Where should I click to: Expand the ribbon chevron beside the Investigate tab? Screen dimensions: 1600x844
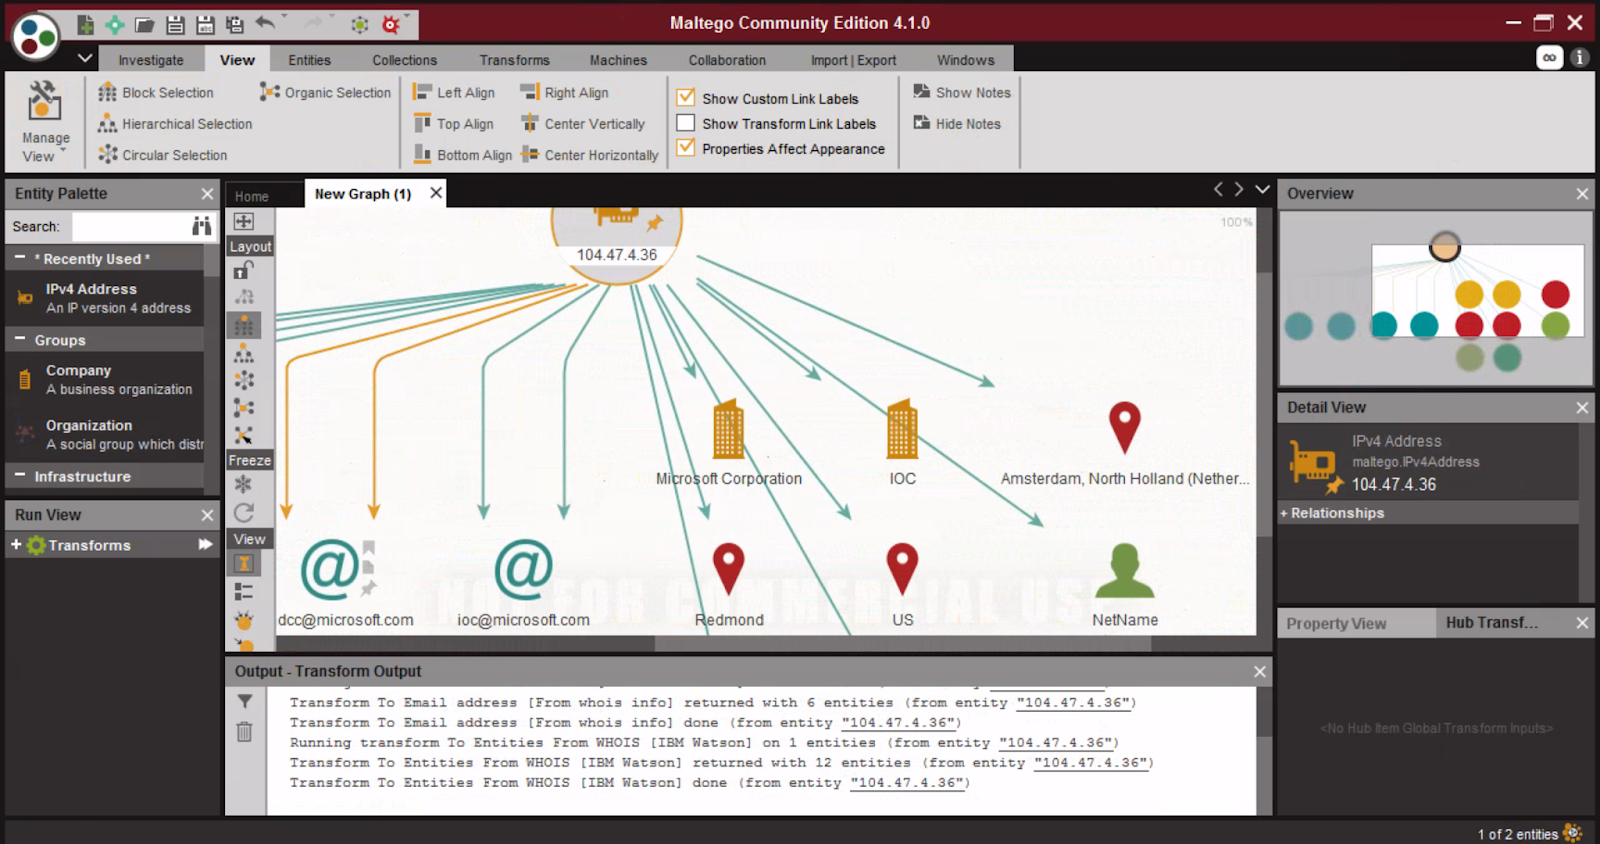point(85,58)
